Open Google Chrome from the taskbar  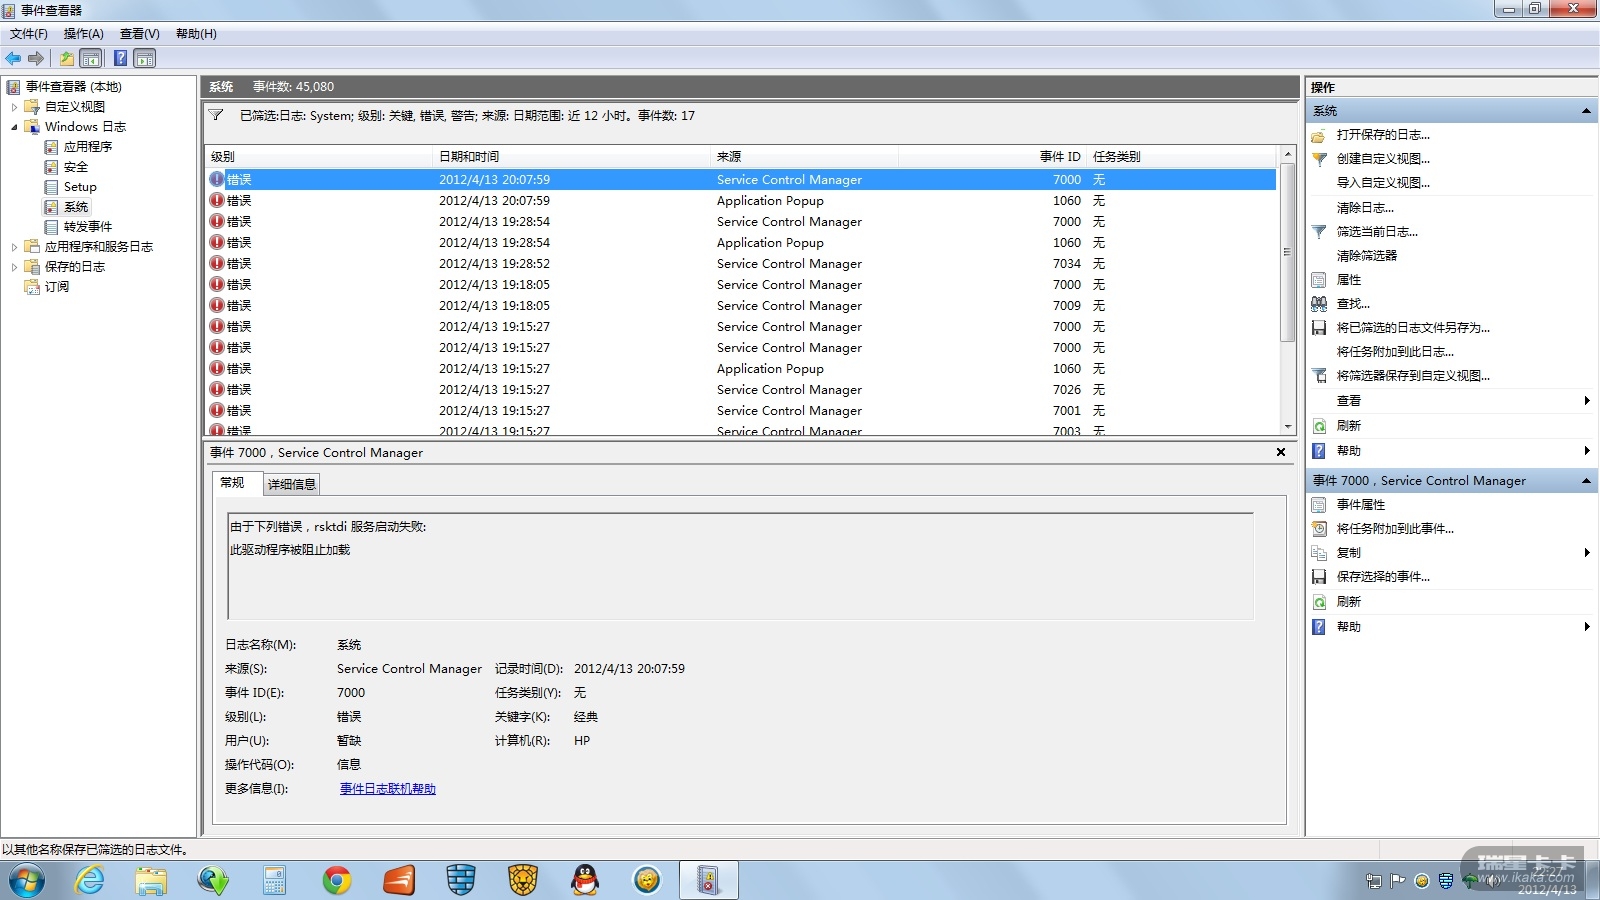click(x=337, y=880)
